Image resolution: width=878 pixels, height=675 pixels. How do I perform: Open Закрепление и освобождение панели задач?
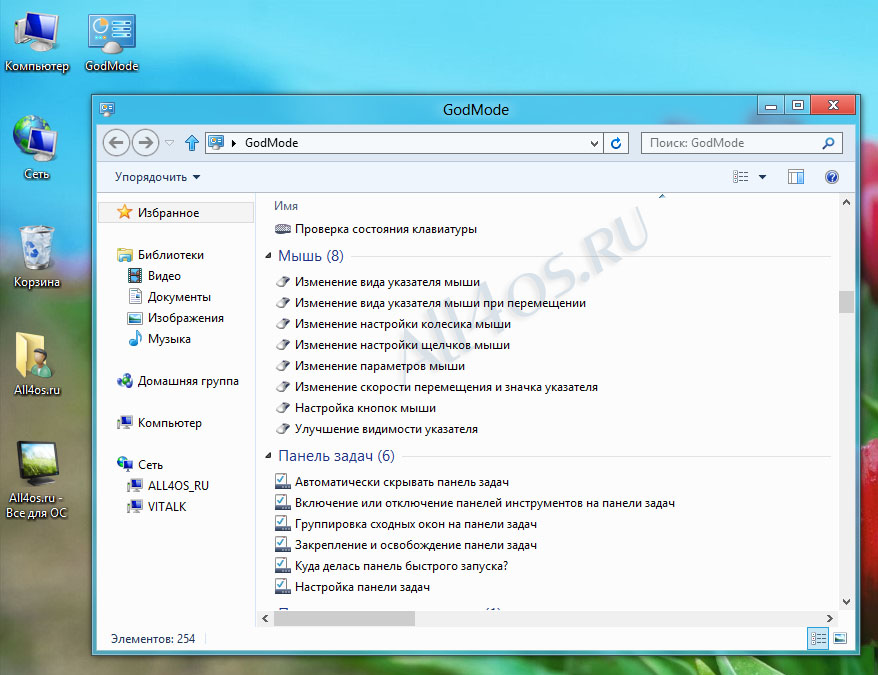(x=406, y=545)
